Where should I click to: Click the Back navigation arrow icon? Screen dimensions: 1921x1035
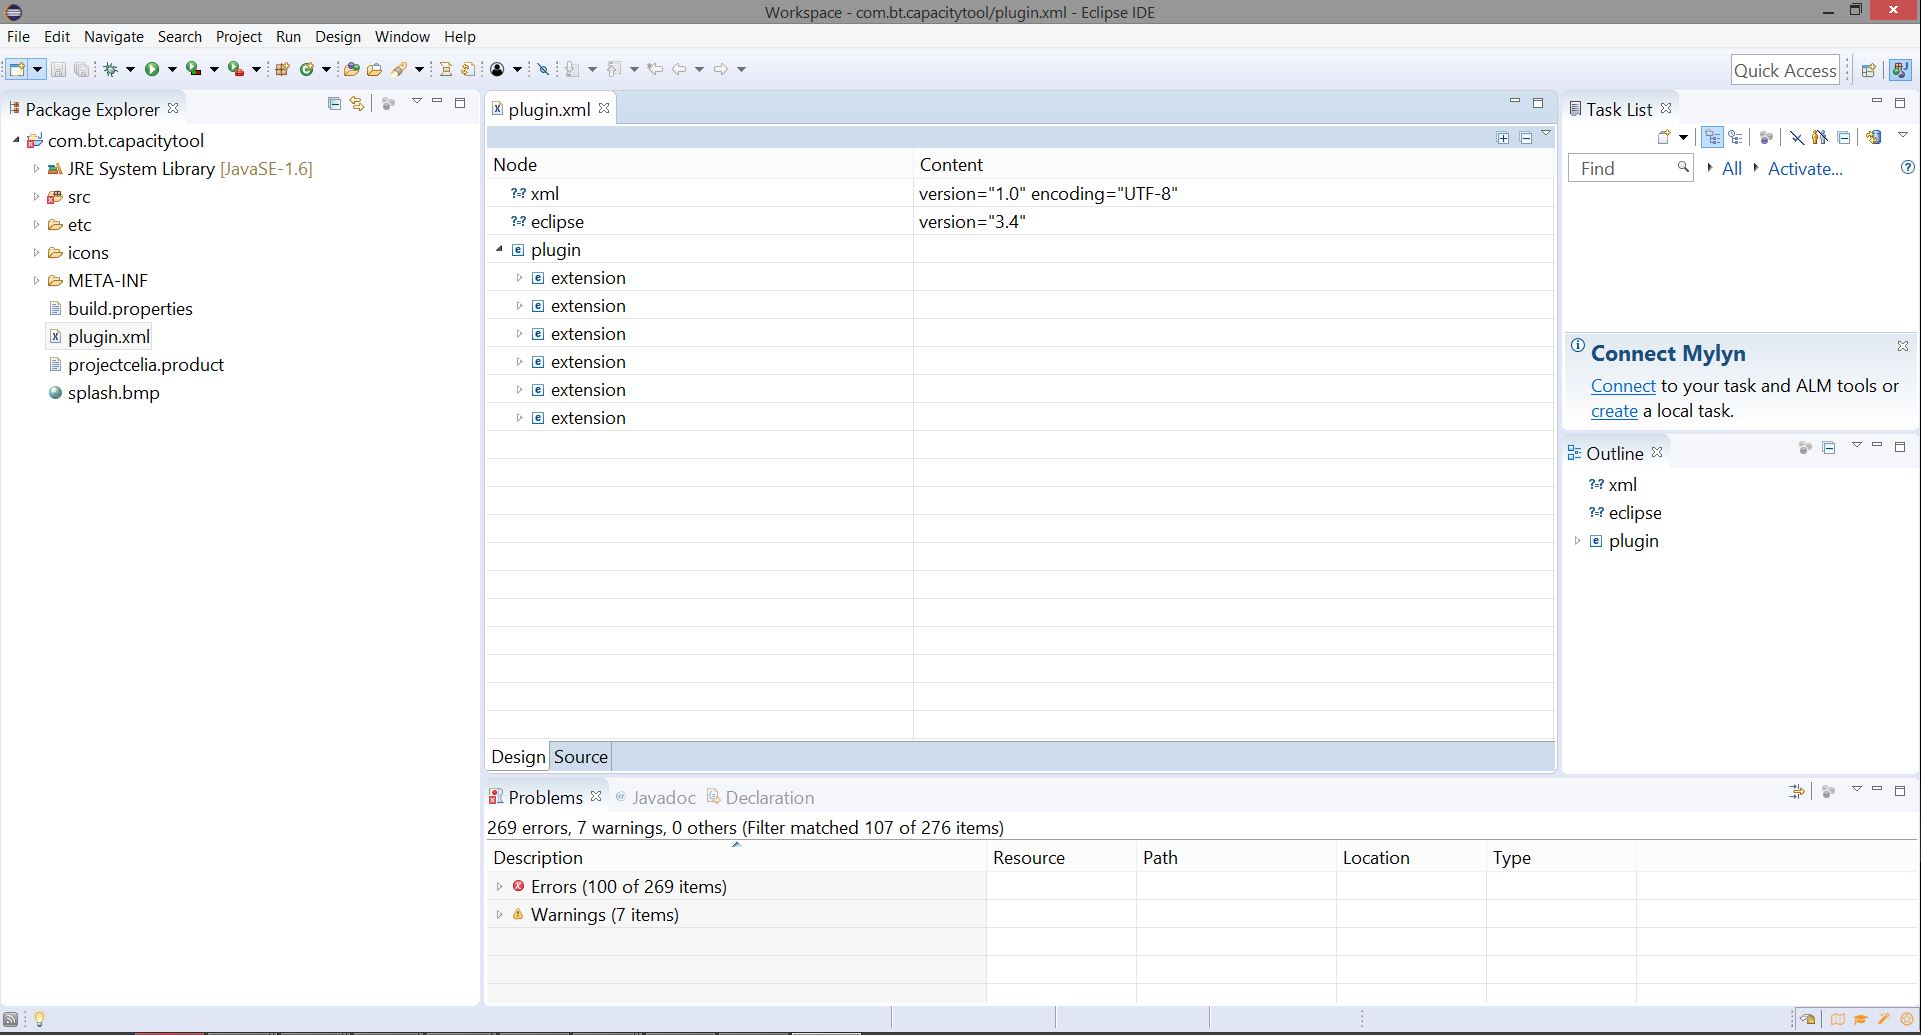click(679, 69)
